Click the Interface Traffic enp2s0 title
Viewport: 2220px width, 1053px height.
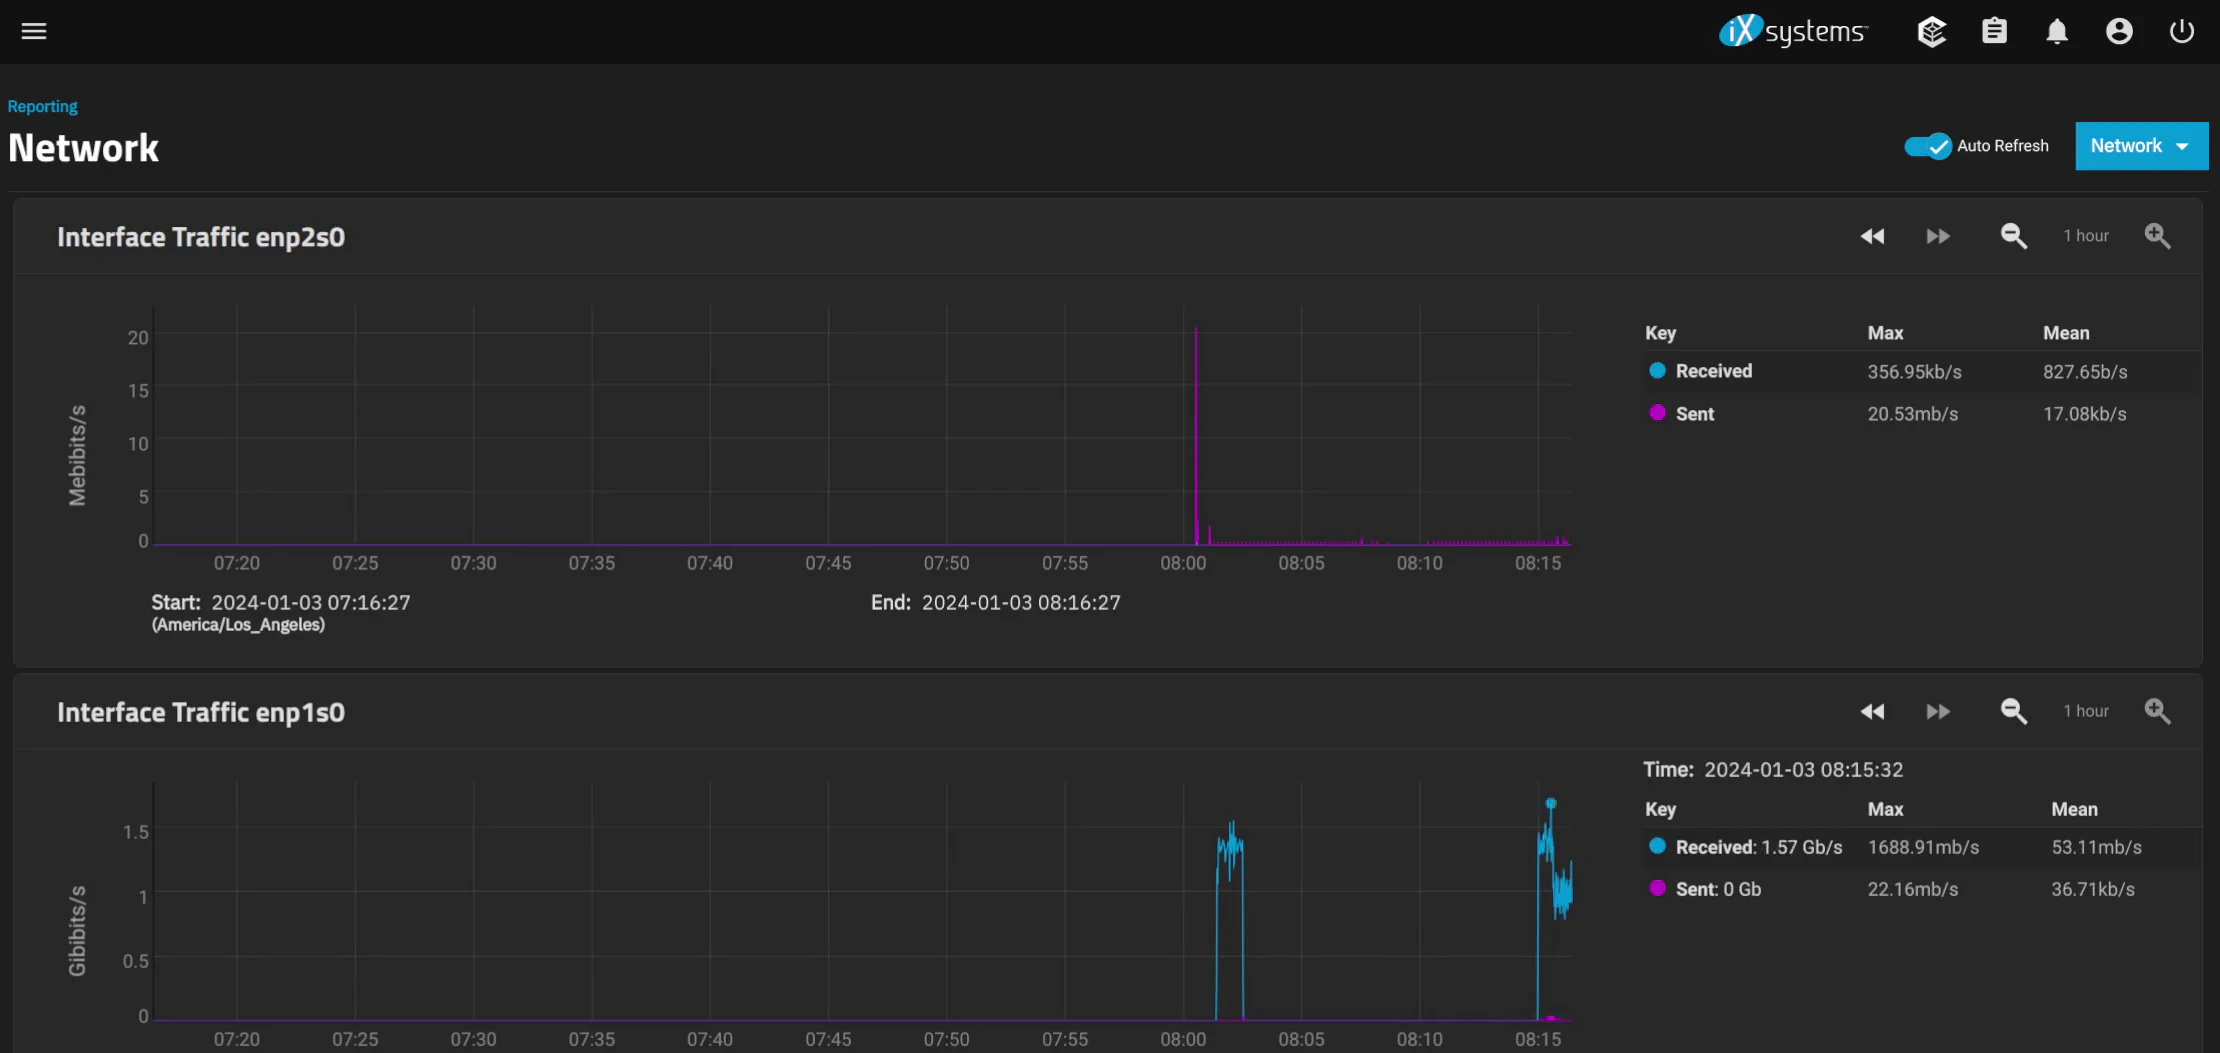coord(201,237)
